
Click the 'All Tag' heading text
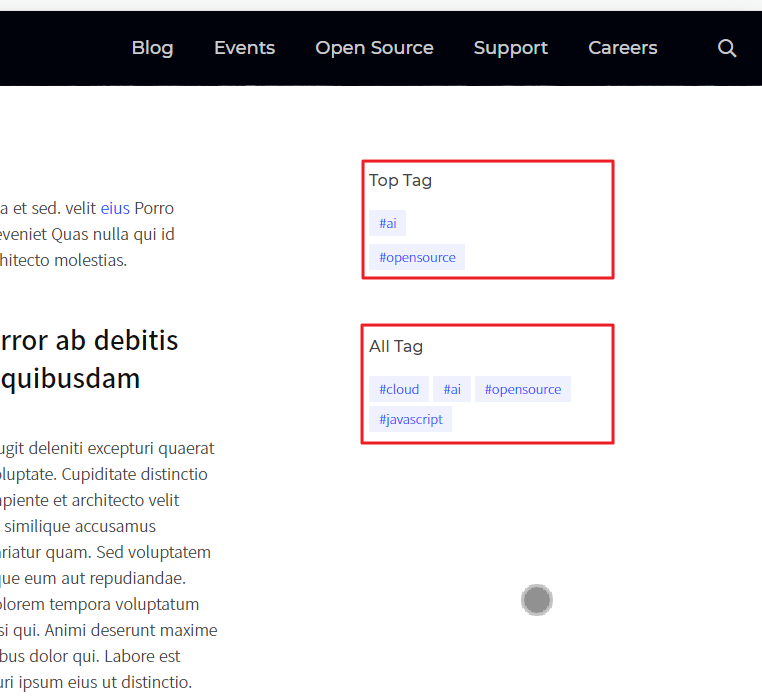(x=396, y=347)
